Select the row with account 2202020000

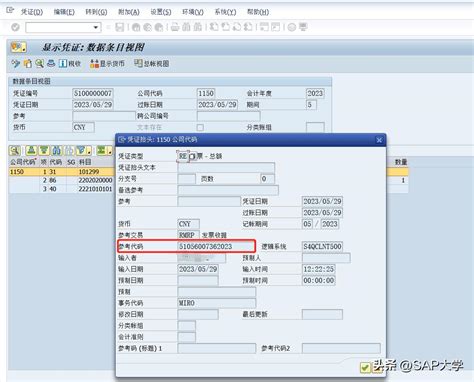pos(62,180)
